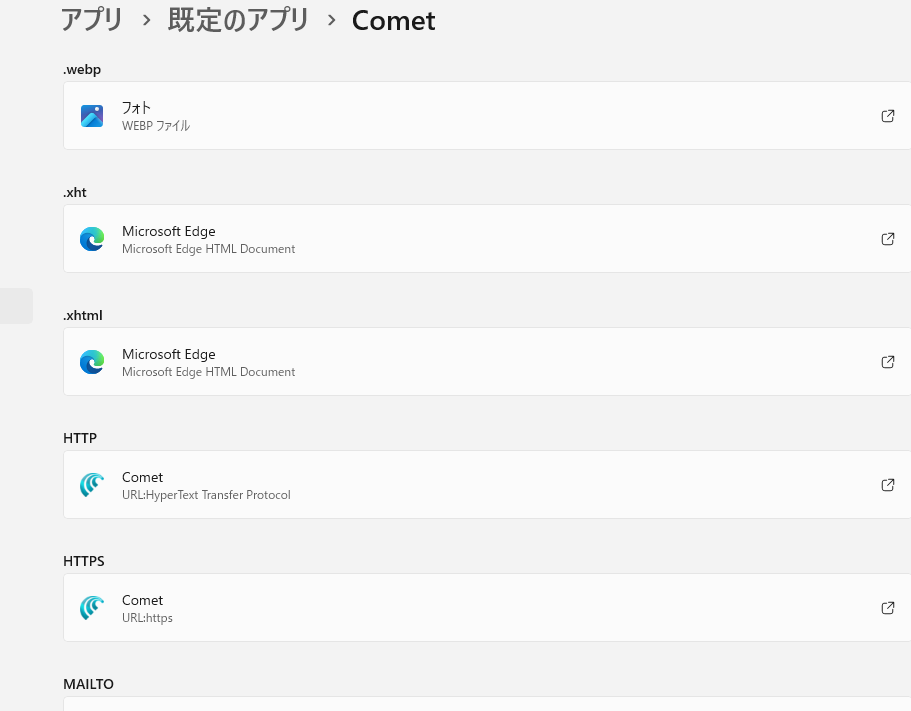
Task: Open the external-link icon for .xht
Action: [x=887, y=239]
